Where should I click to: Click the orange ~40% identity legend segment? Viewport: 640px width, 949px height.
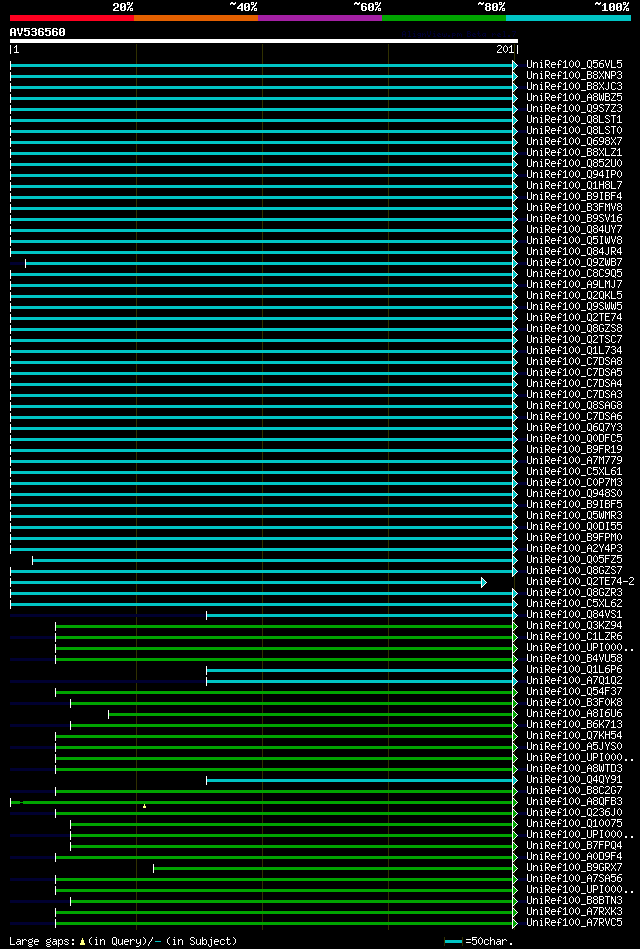click(196, 18)
